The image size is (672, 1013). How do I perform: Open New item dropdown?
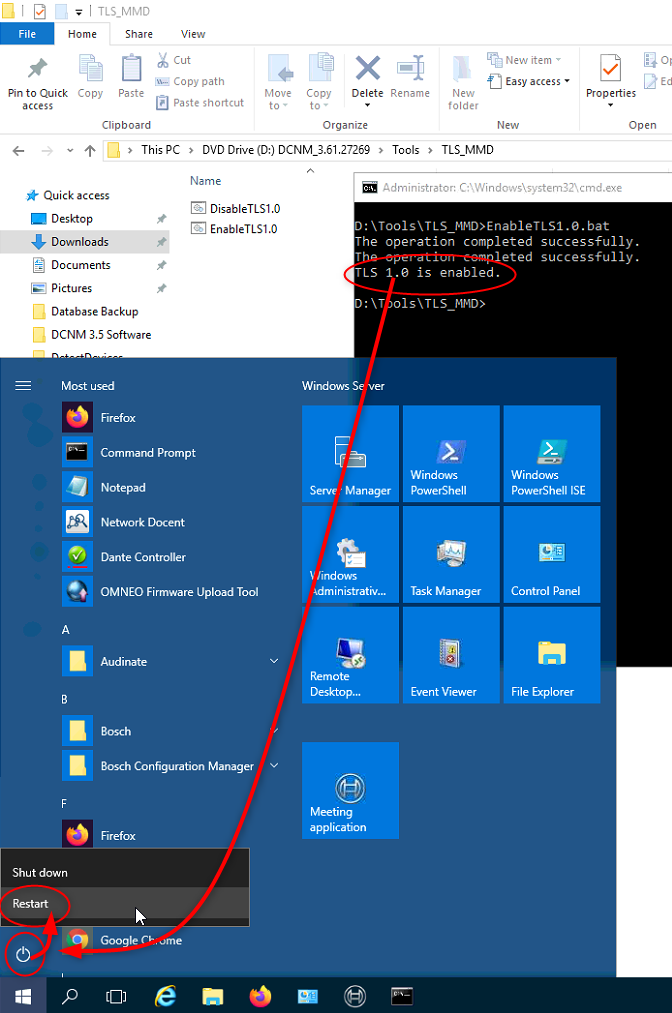pyautogui.click(x=525, y=60)
